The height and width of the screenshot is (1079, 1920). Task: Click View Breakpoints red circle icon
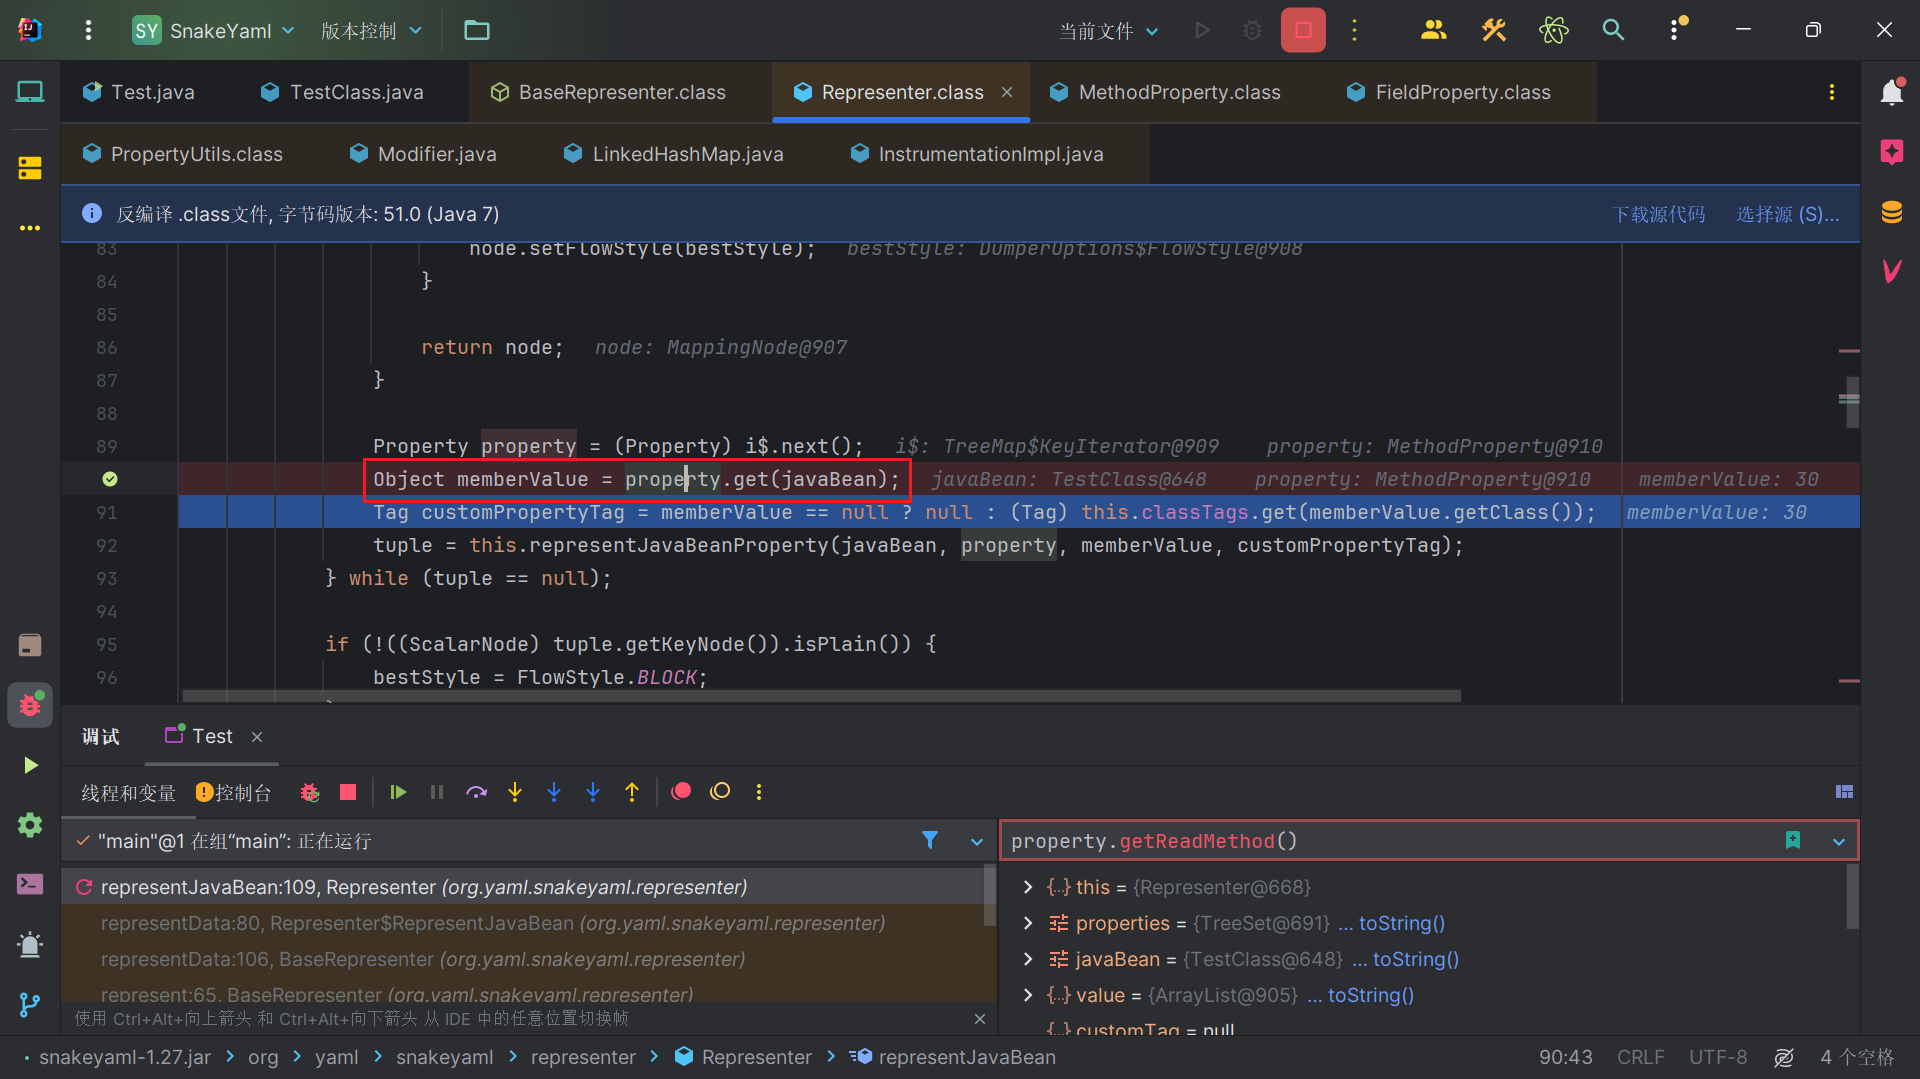(681, 792)
